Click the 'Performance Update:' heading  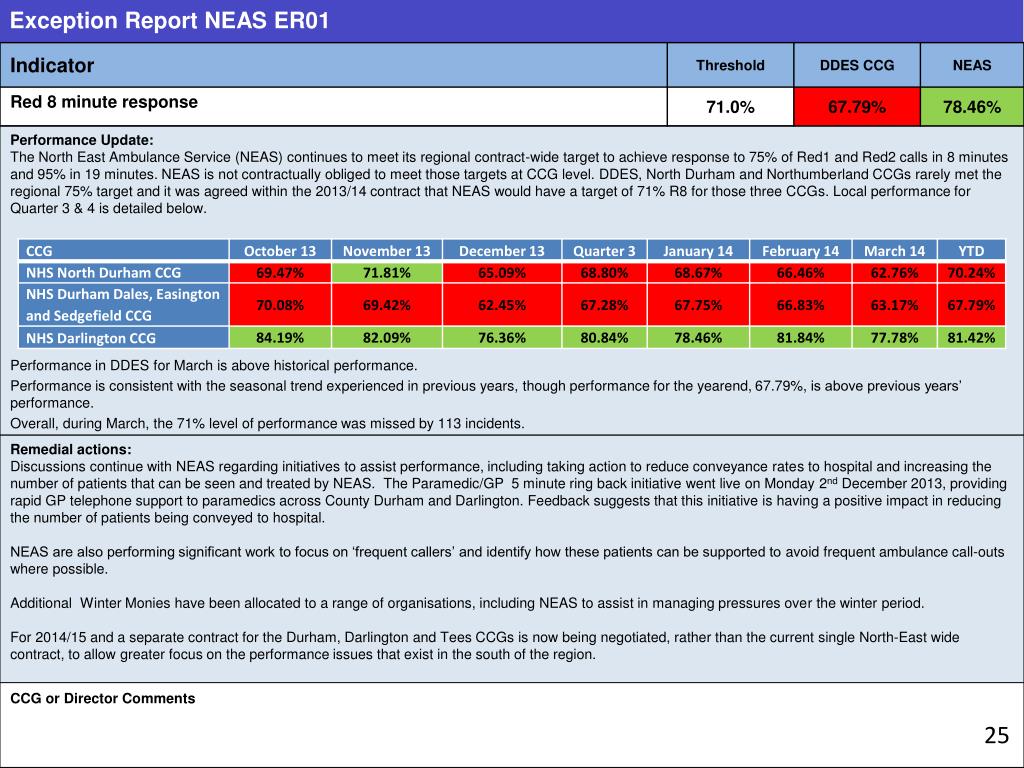click(x=82, y=140)
